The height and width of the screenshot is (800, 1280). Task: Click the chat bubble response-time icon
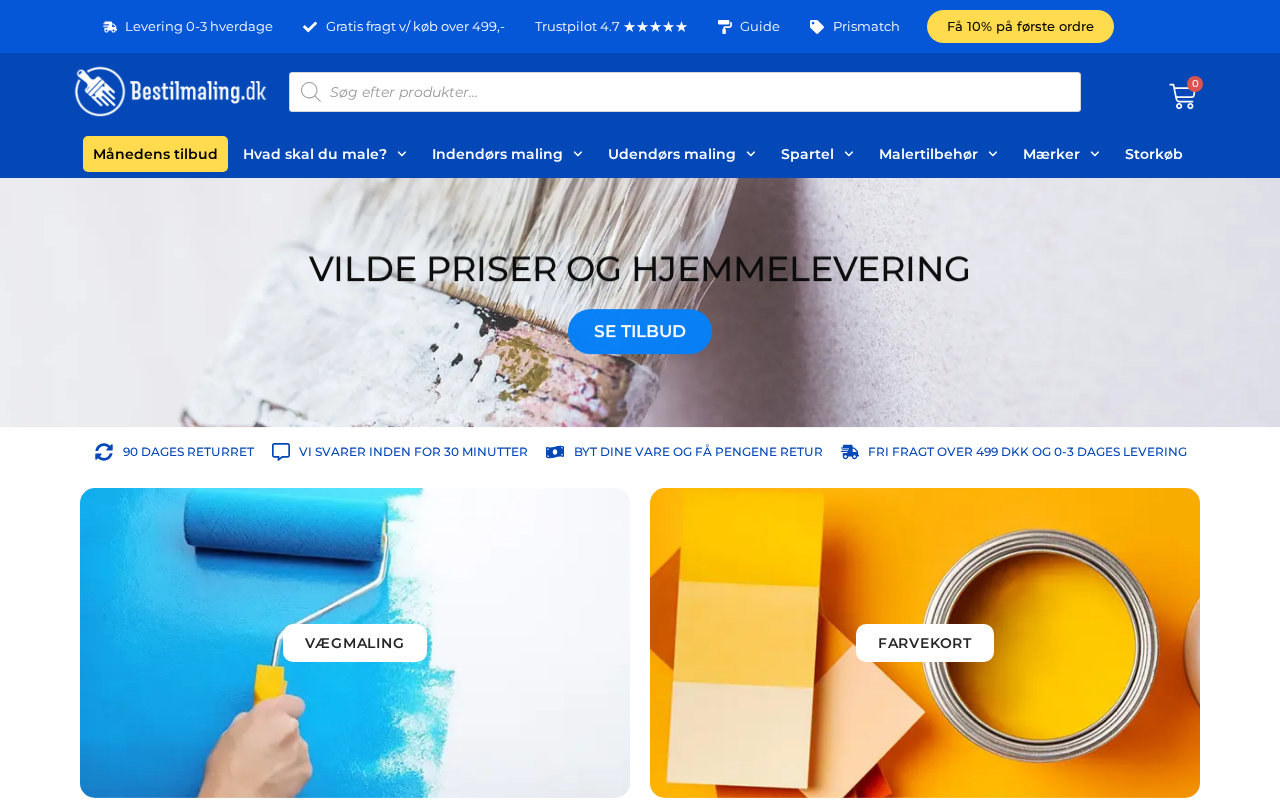click(281, 452)
